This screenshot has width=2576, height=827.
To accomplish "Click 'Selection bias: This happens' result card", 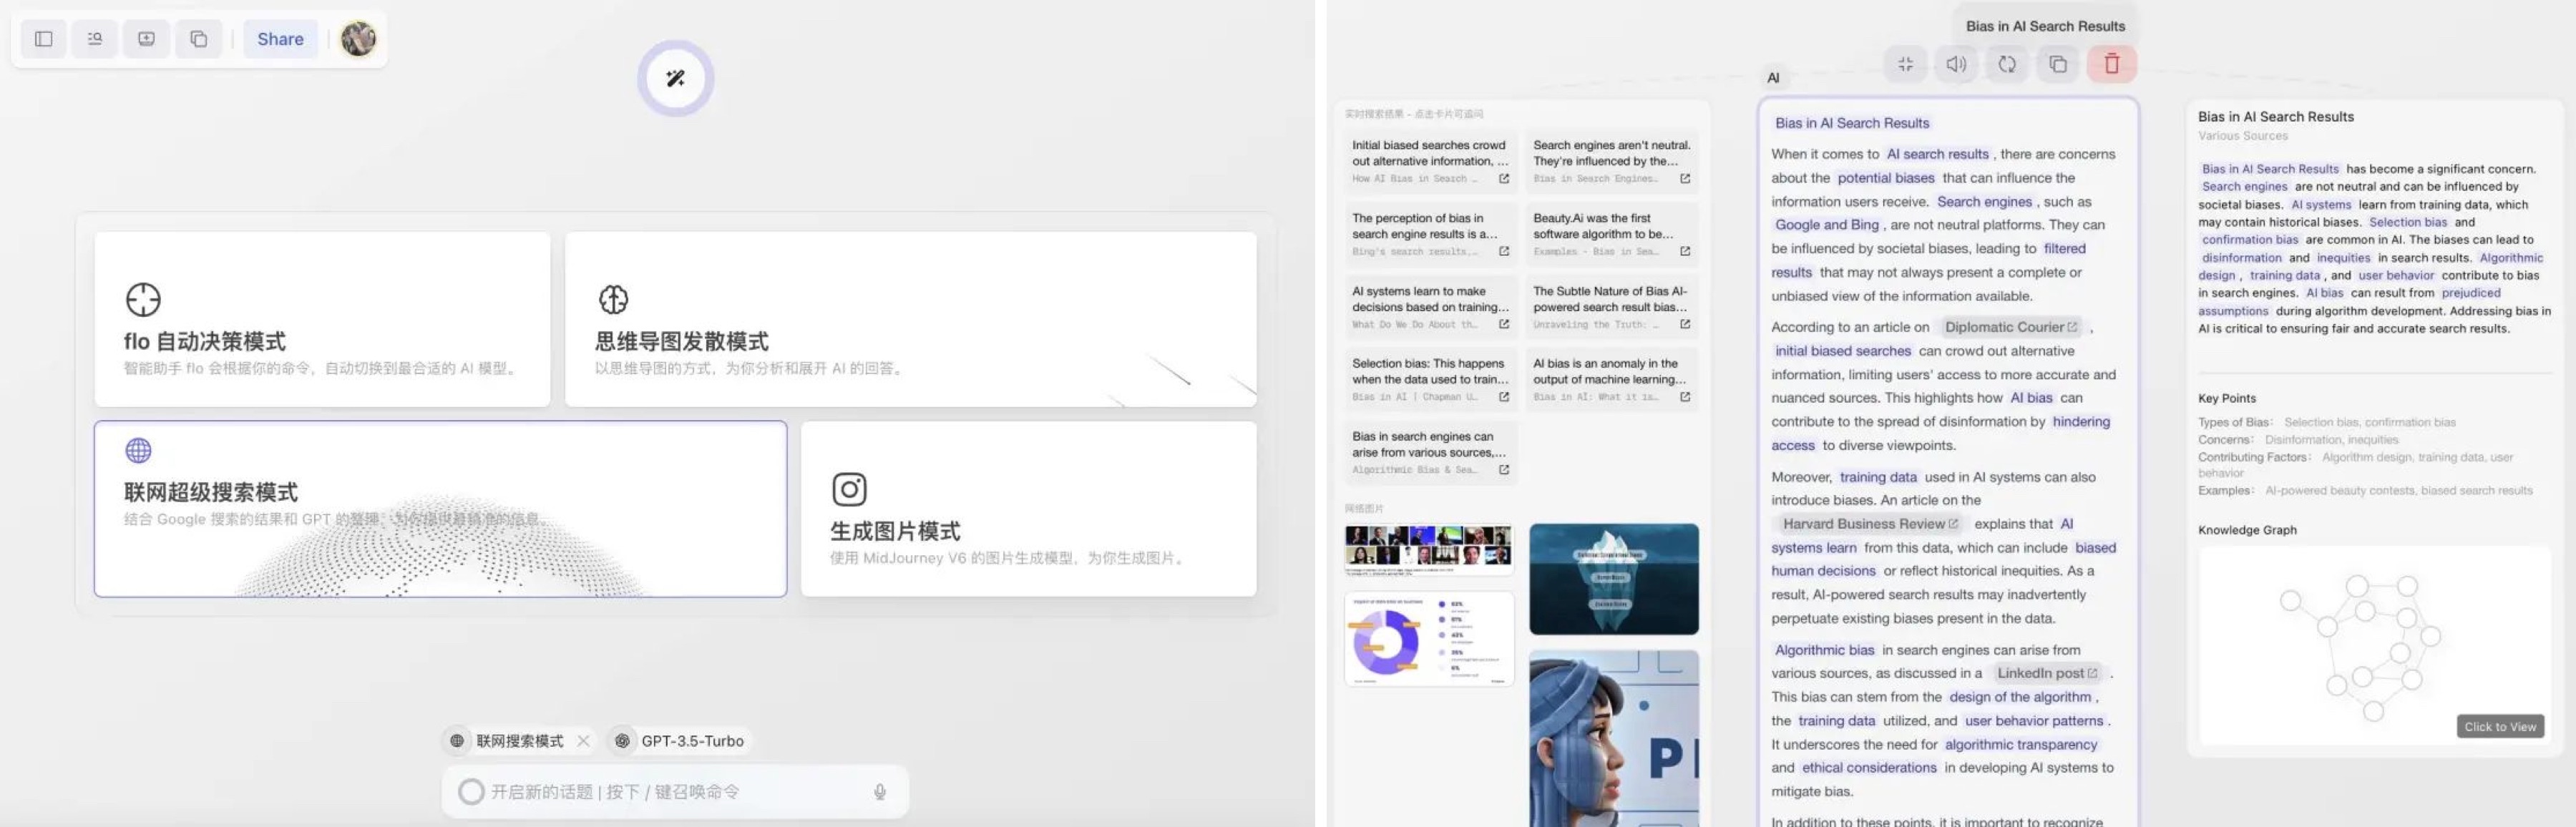I will [x=1430, y=380].
